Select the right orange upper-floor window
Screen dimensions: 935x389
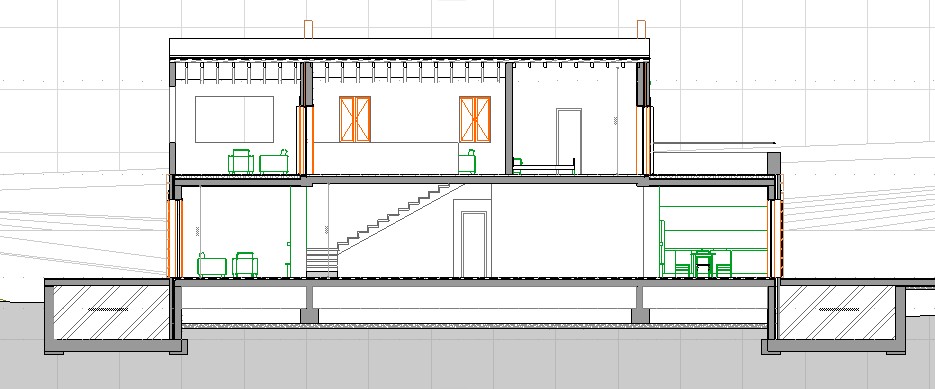coord(475,119)
